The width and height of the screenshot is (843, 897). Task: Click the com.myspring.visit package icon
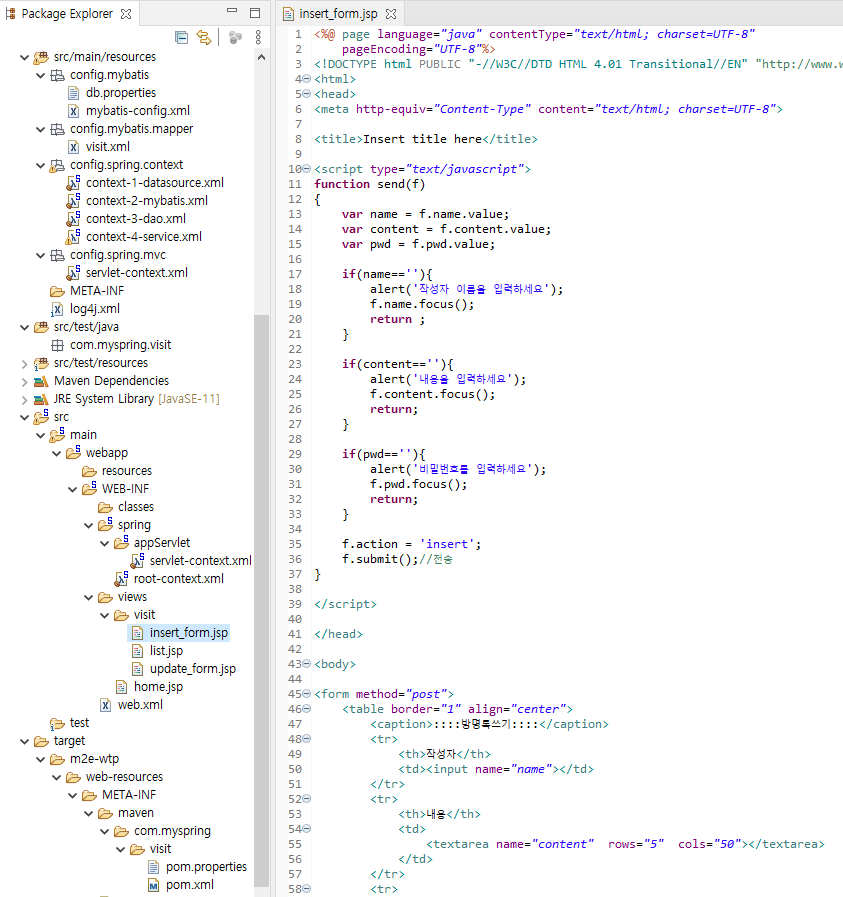pos(57,345)
